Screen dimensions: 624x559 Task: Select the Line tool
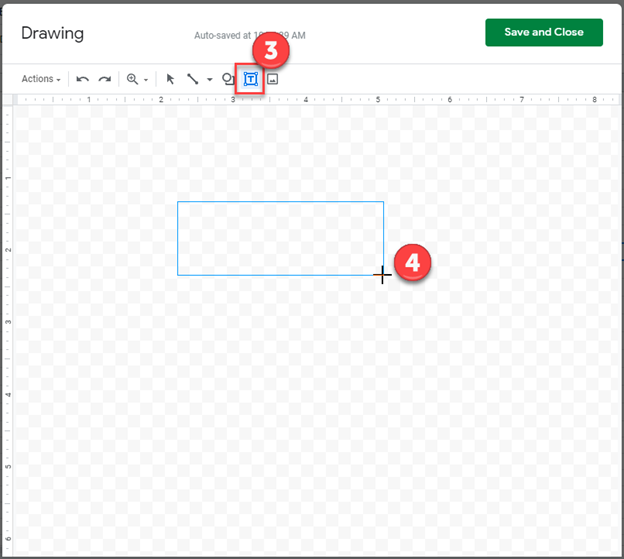[x=193, y=79]
